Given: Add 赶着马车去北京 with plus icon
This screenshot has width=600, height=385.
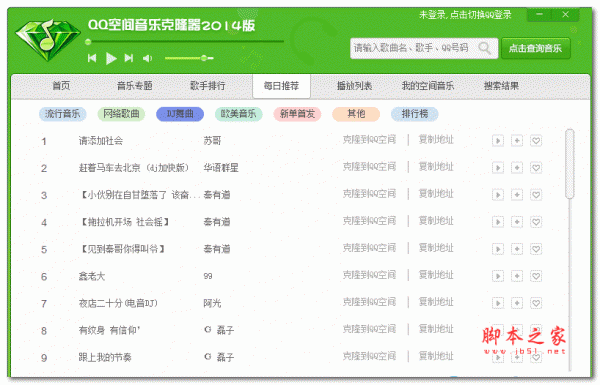Looking at the screenshot, I should [517, 168].
